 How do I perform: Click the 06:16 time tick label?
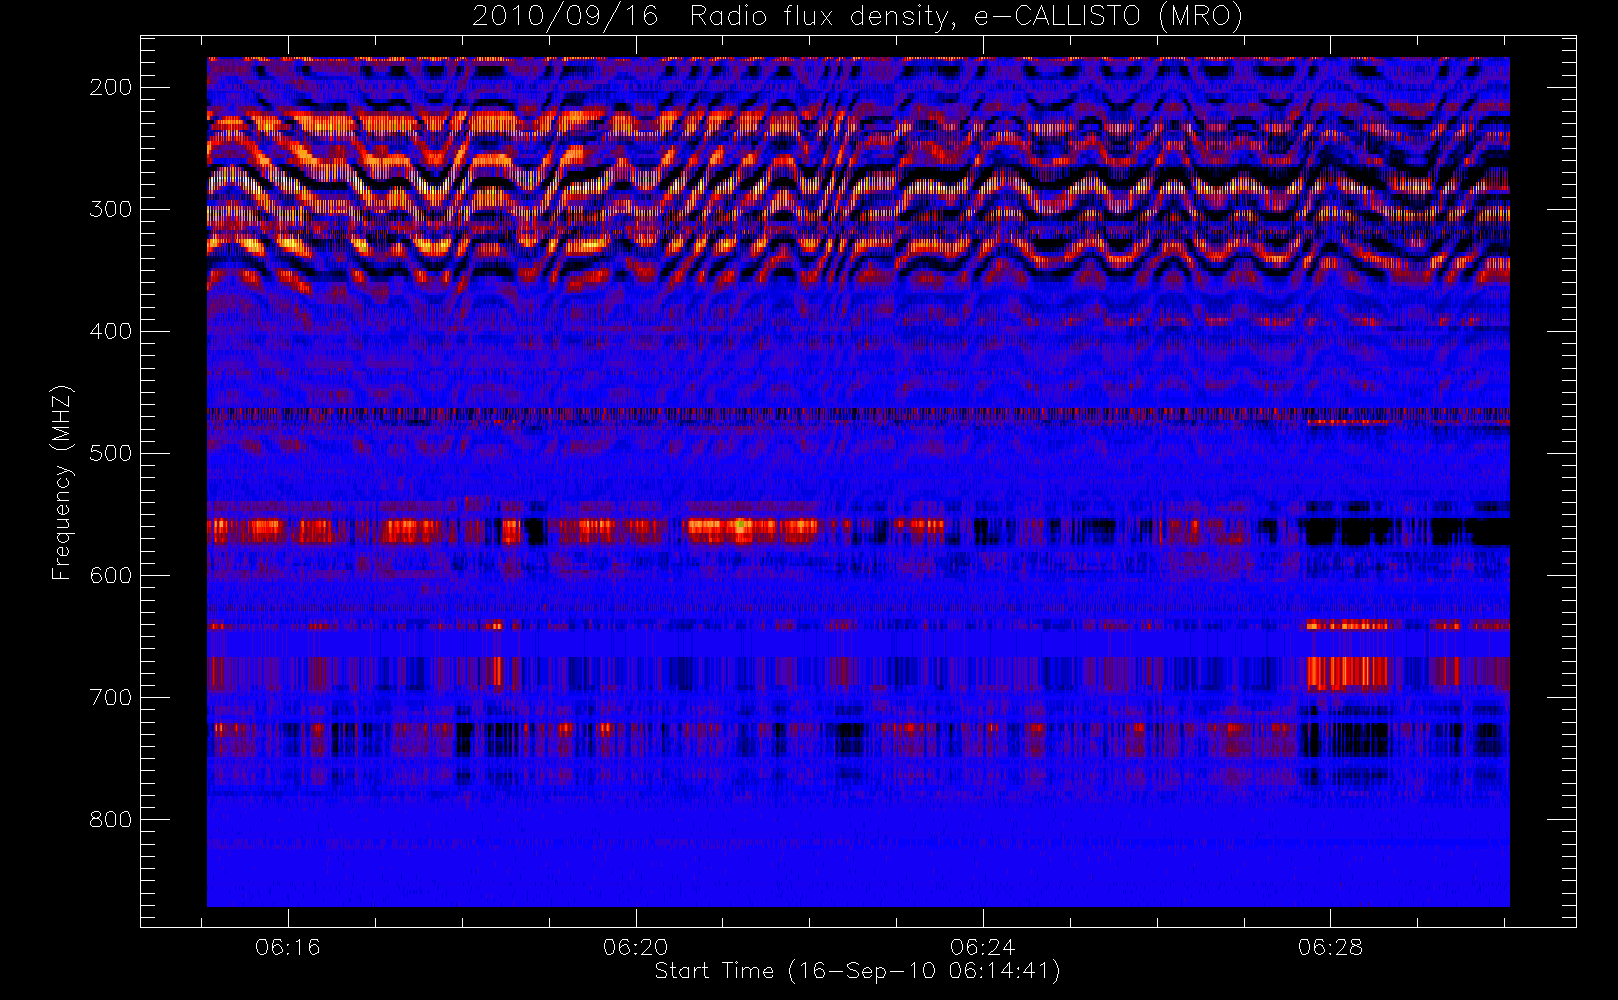pyautogui.click(x=288, y=947)
